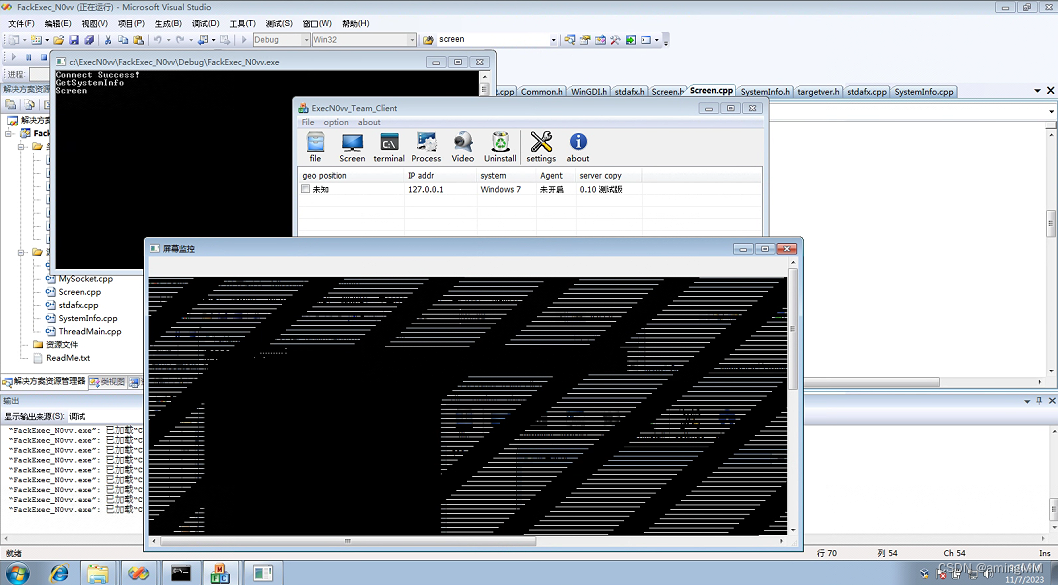This screenshot has height=585, width=1058.
Task: Activate the console window taskbar icon
Action: click(x=180, y=574)
